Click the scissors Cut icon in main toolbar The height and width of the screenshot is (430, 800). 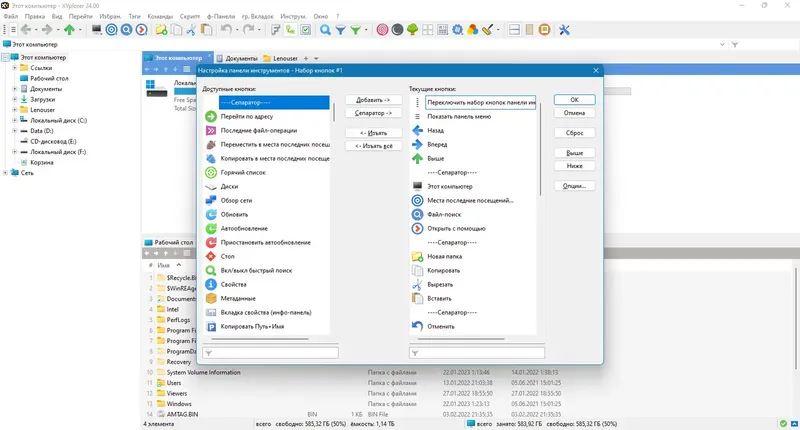191,30
